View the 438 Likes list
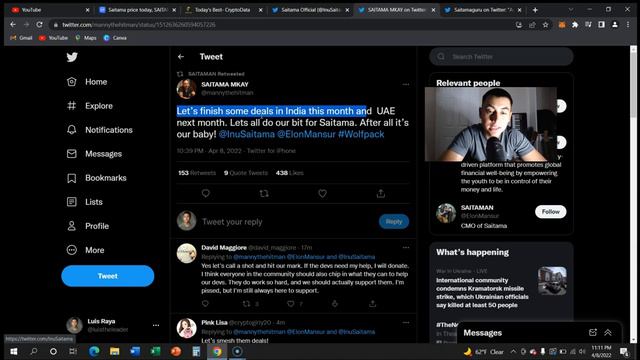This screenshot has width=640, height=360. tap(289, 173)
